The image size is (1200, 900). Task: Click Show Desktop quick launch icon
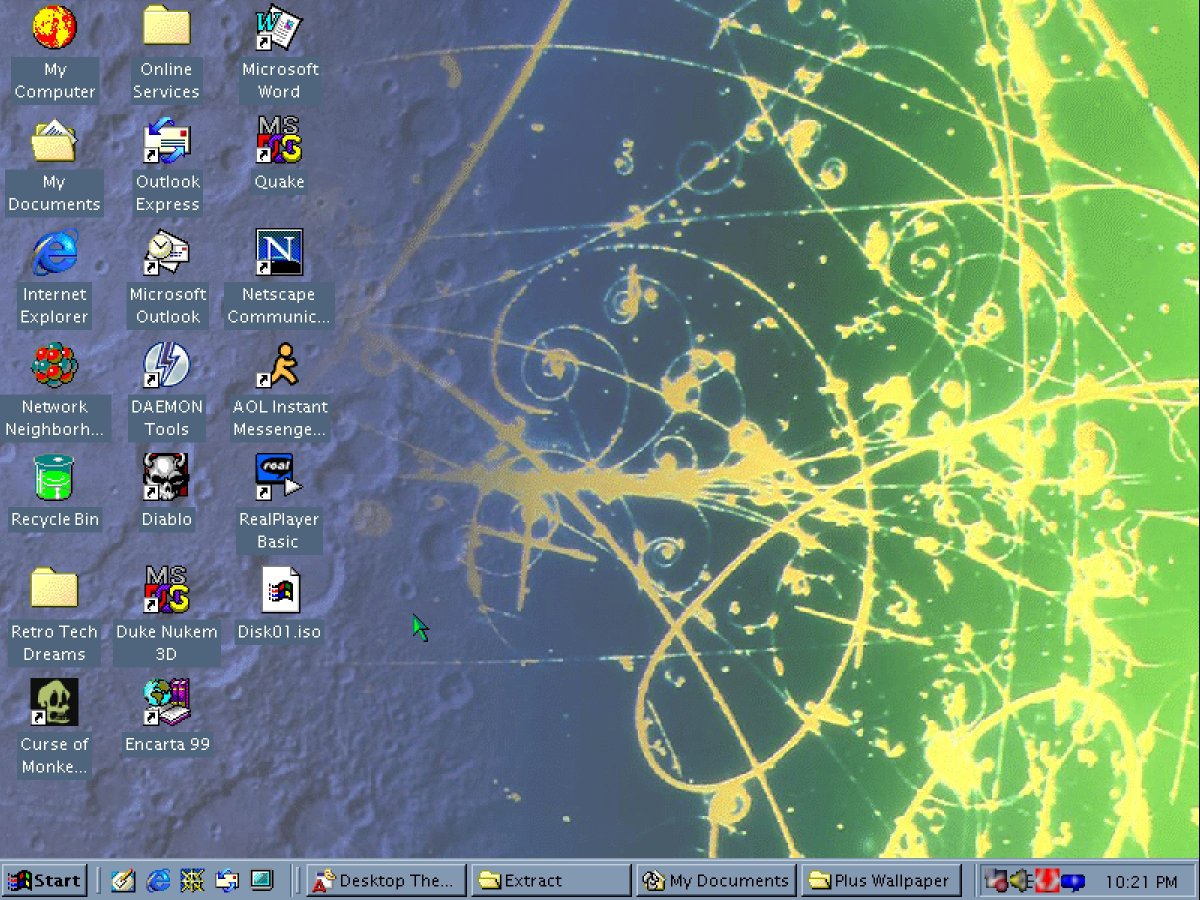click(x=262, y=881)
